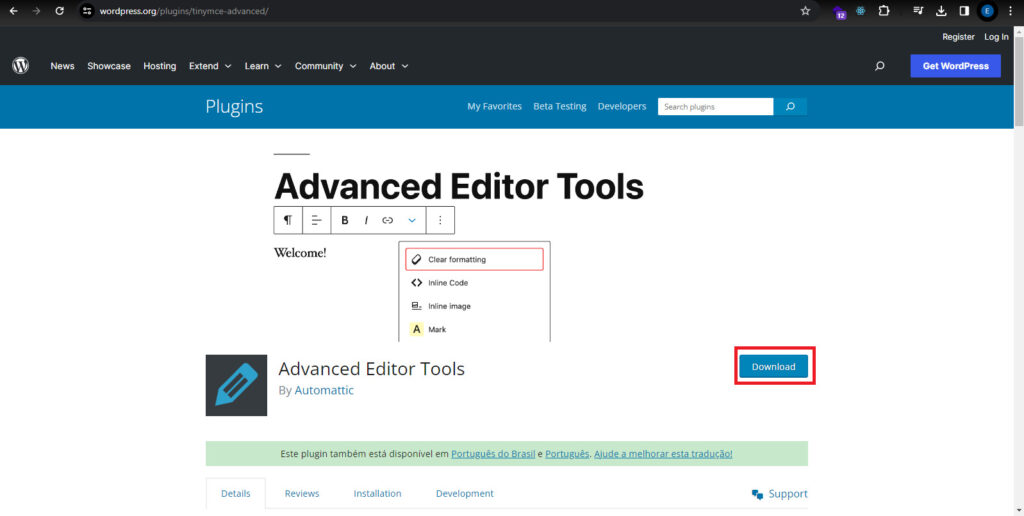Bookmark this page with the star icon
The width and height of the screenshot is (1024, 516).
click(x=805, y=11)
